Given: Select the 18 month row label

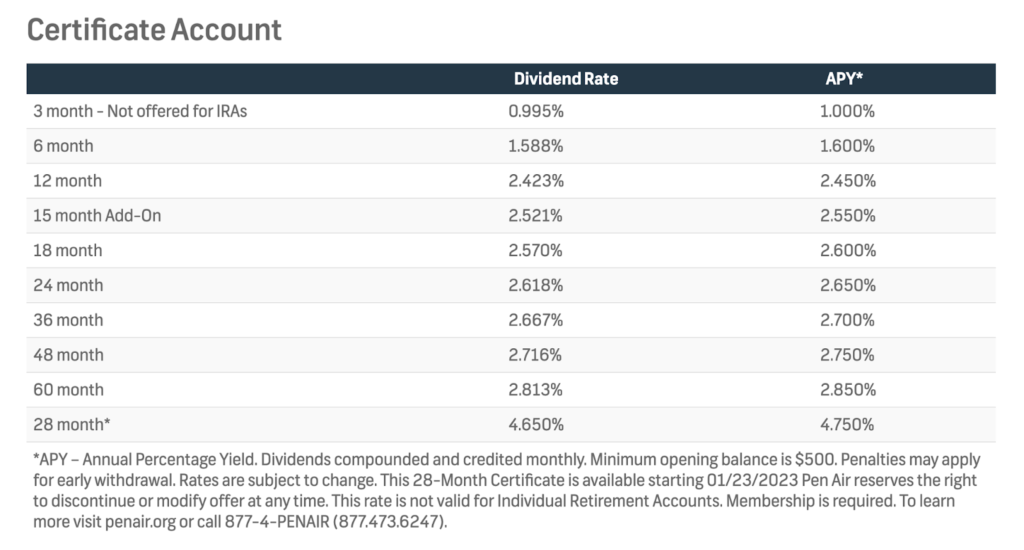Looking at the screenshot, I should [x=67, y=250].
